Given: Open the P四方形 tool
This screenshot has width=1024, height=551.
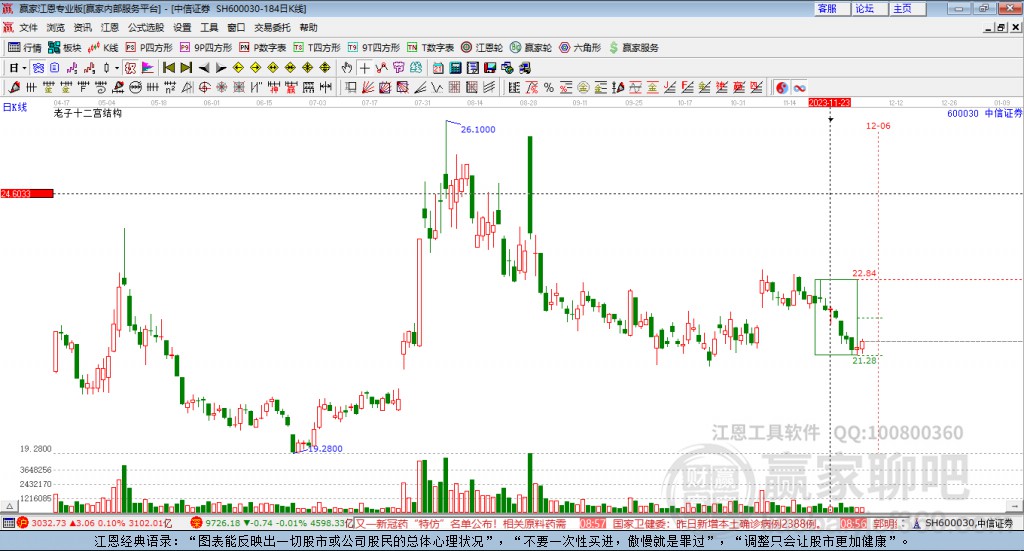Looking at the screenshot, I should [x=148, y=48].
